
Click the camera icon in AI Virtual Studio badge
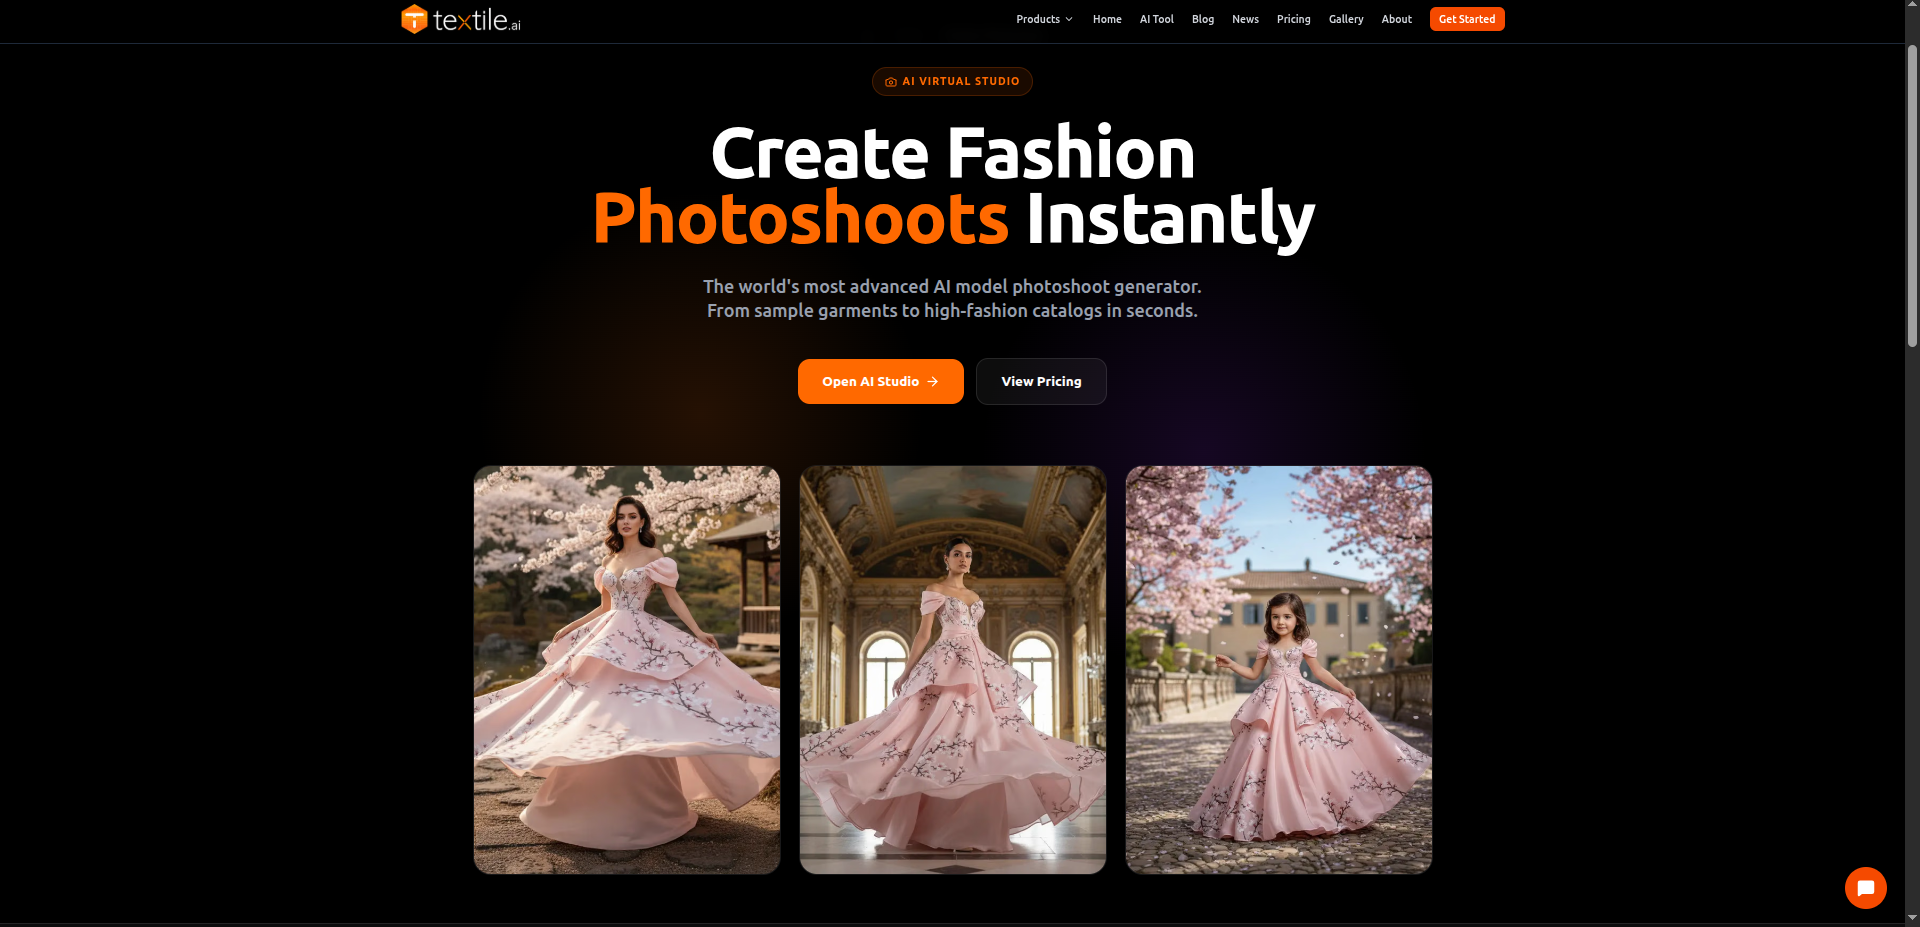(889, 82)
